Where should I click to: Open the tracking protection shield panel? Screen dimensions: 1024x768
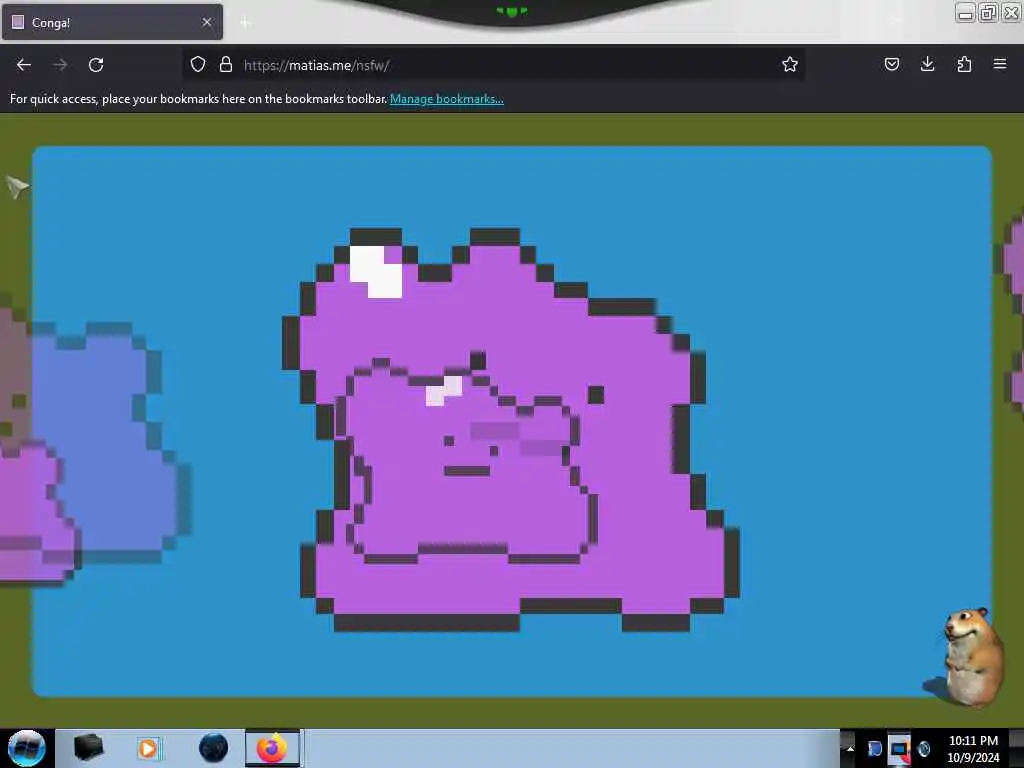[198, 64]
